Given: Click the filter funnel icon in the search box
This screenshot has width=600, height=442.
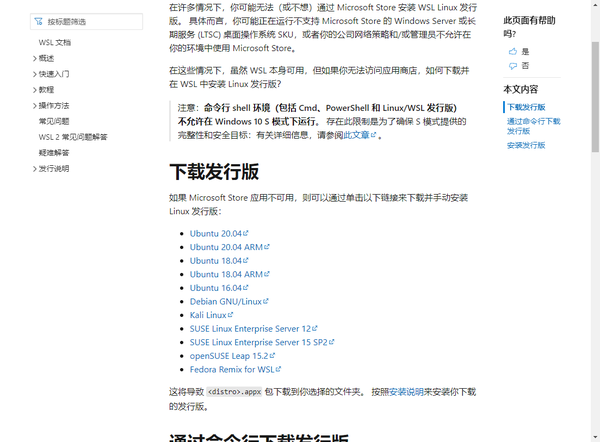Looking at the screenshot, I should click(x=39, y=22).
